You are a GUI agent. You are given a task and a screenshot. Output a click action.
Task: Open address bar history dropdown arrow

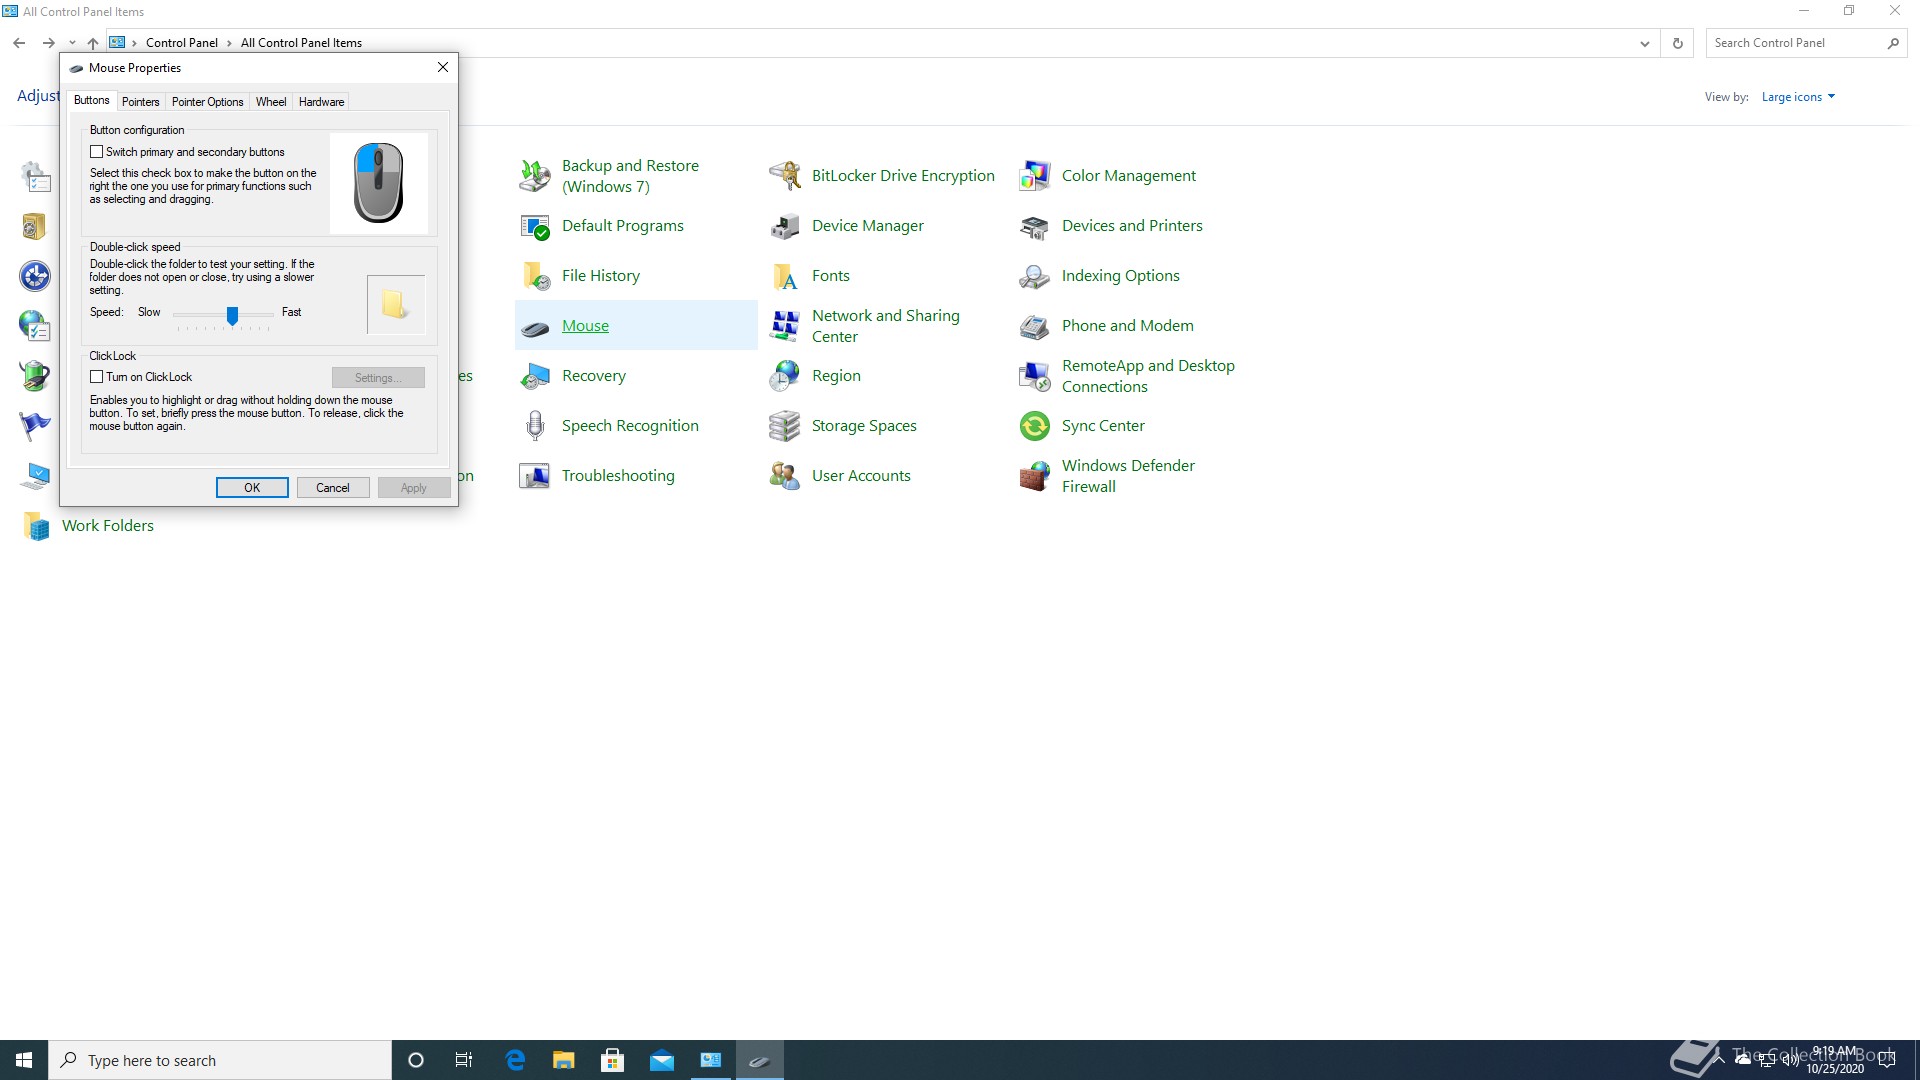(x=1644, y=43)
